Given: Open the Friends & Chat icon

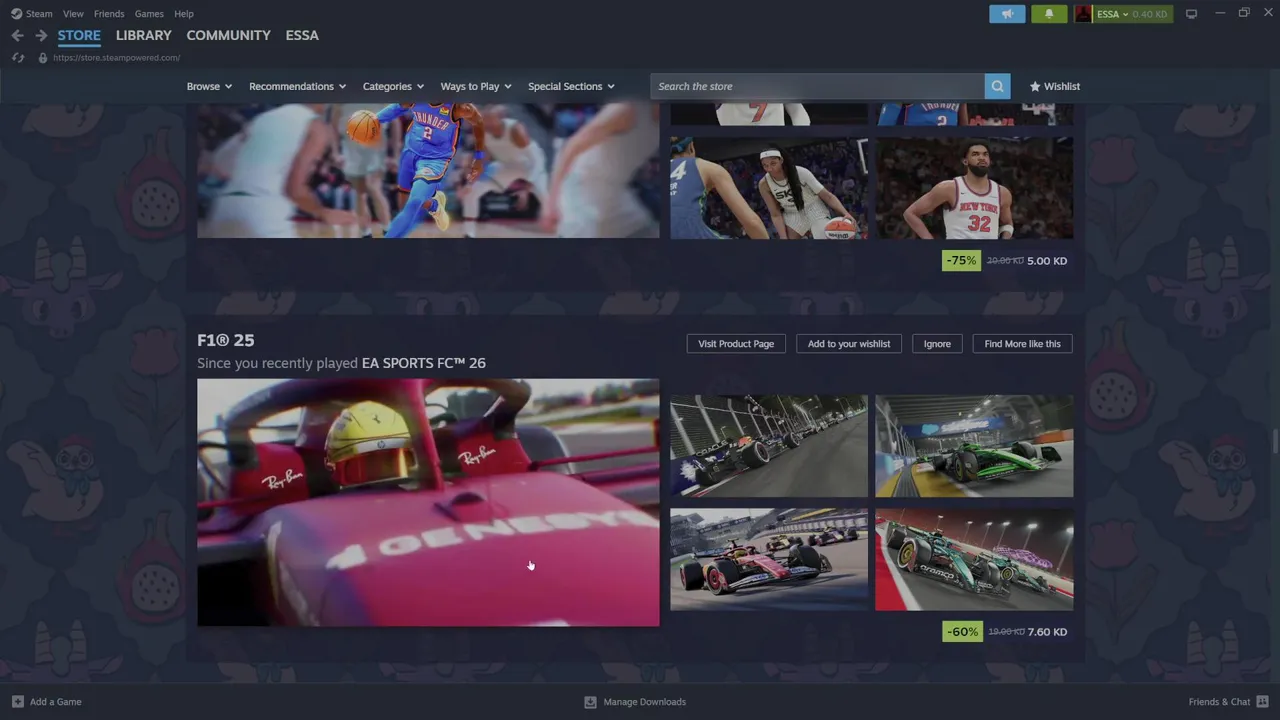Looking at the screenshot, I should tap(1262, 702).
